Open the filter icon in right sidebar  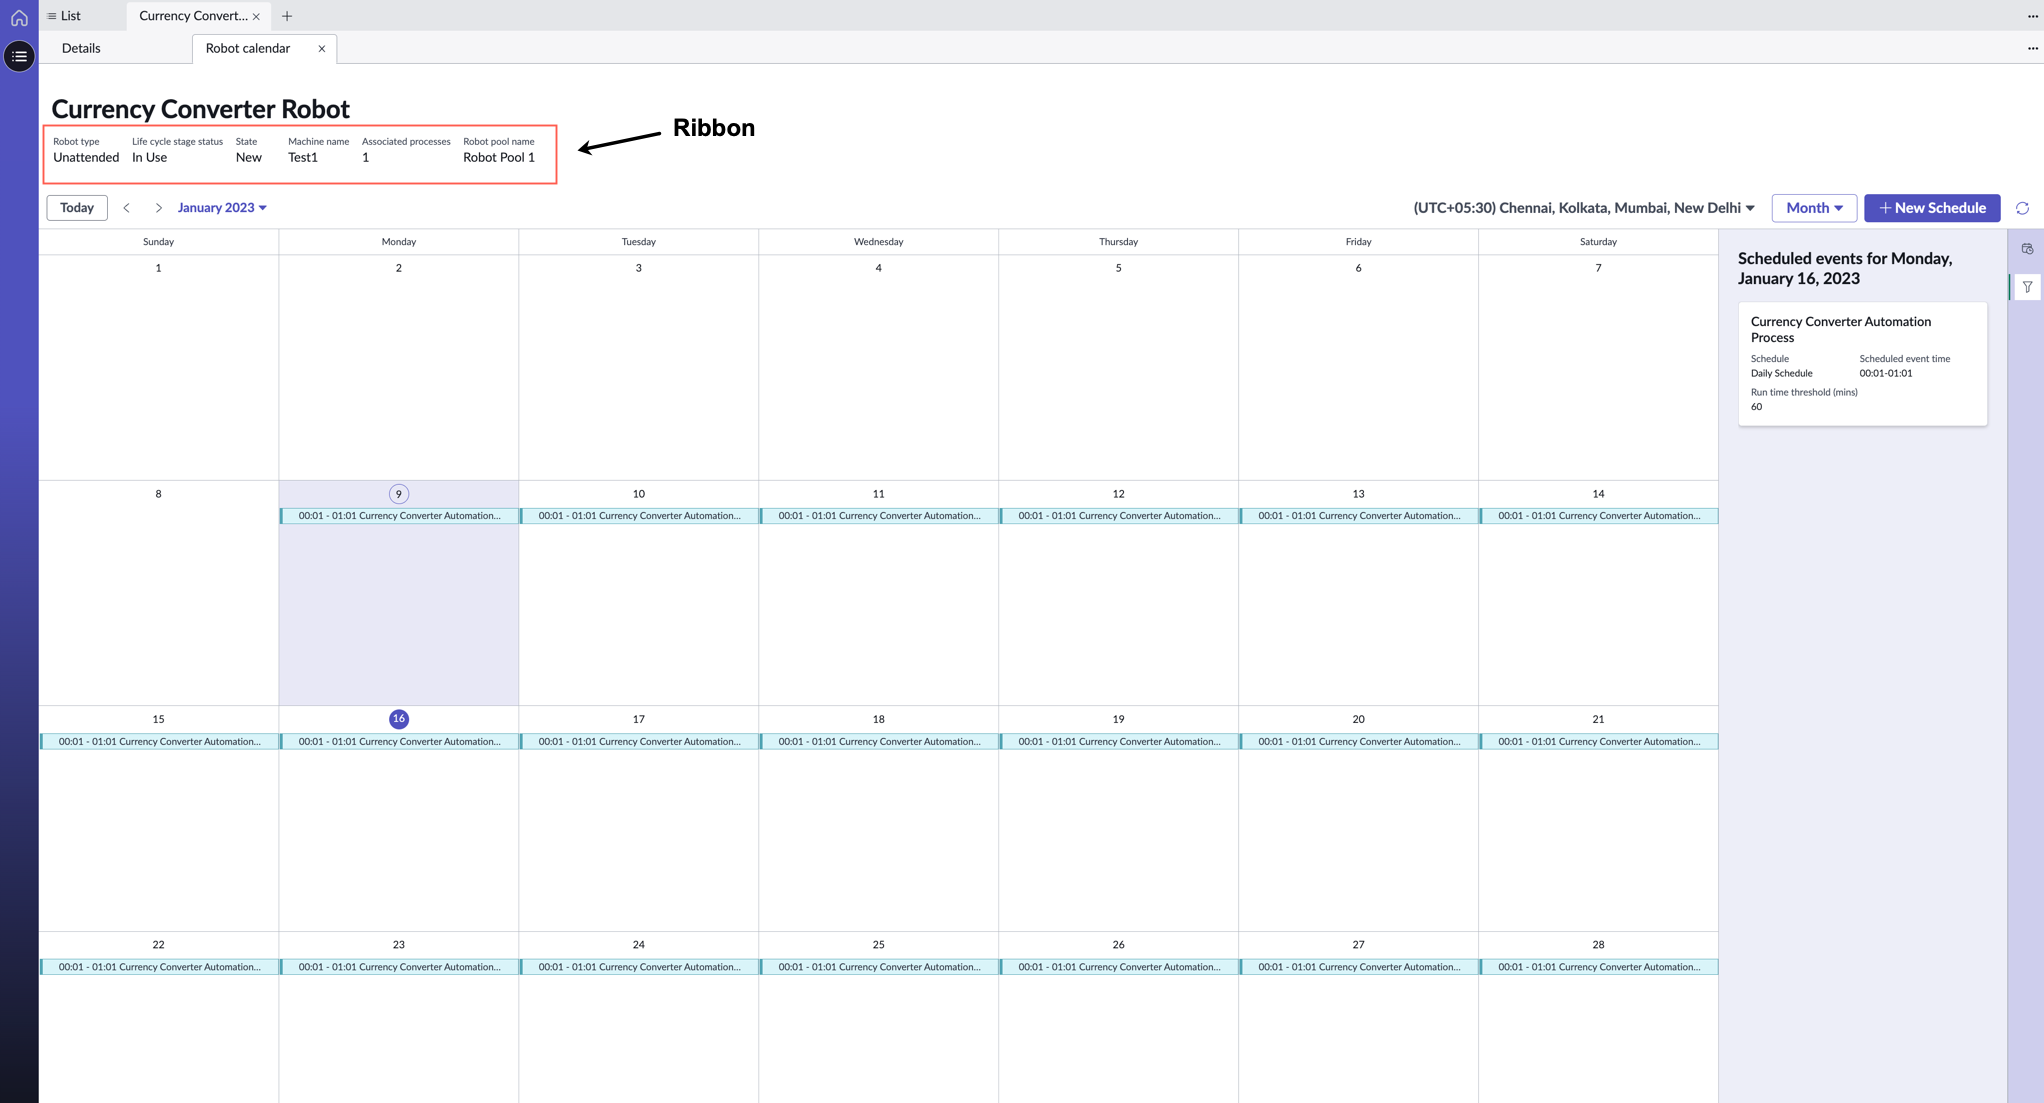pyautogui.click(x=2027, y=287)
